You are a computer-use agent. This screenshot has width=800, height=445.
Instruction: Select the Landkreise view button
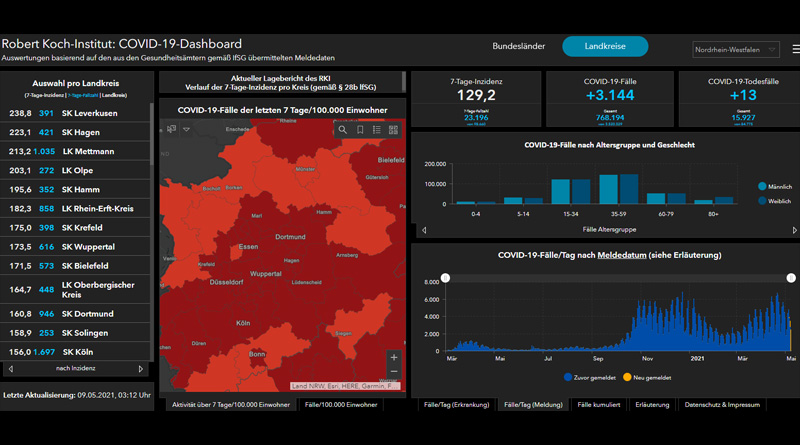(605, 46)
